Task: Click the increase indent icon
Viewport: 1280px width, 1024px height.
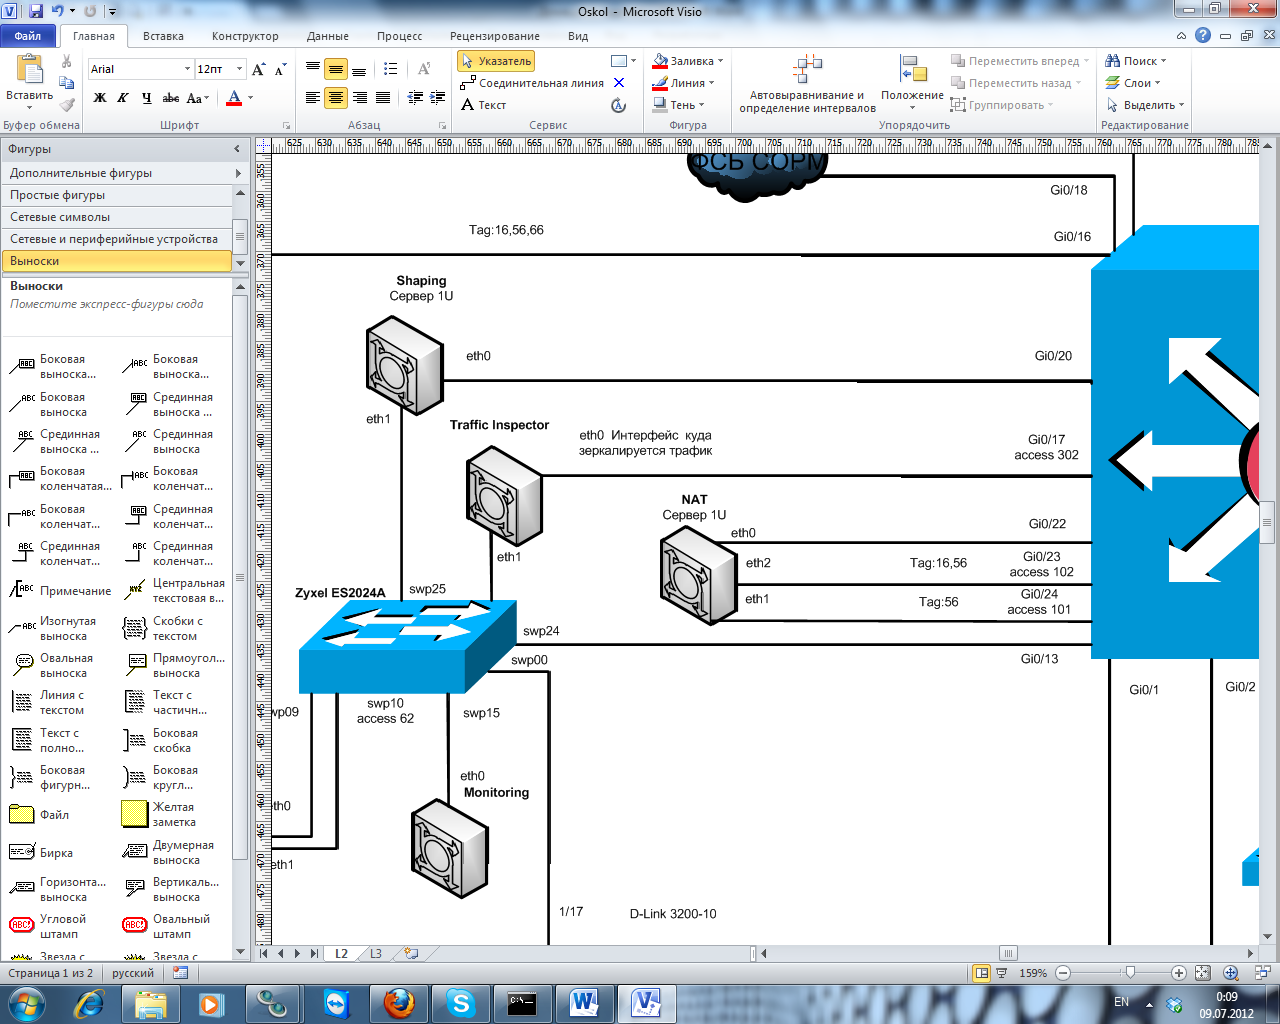Action: (438, 98)
